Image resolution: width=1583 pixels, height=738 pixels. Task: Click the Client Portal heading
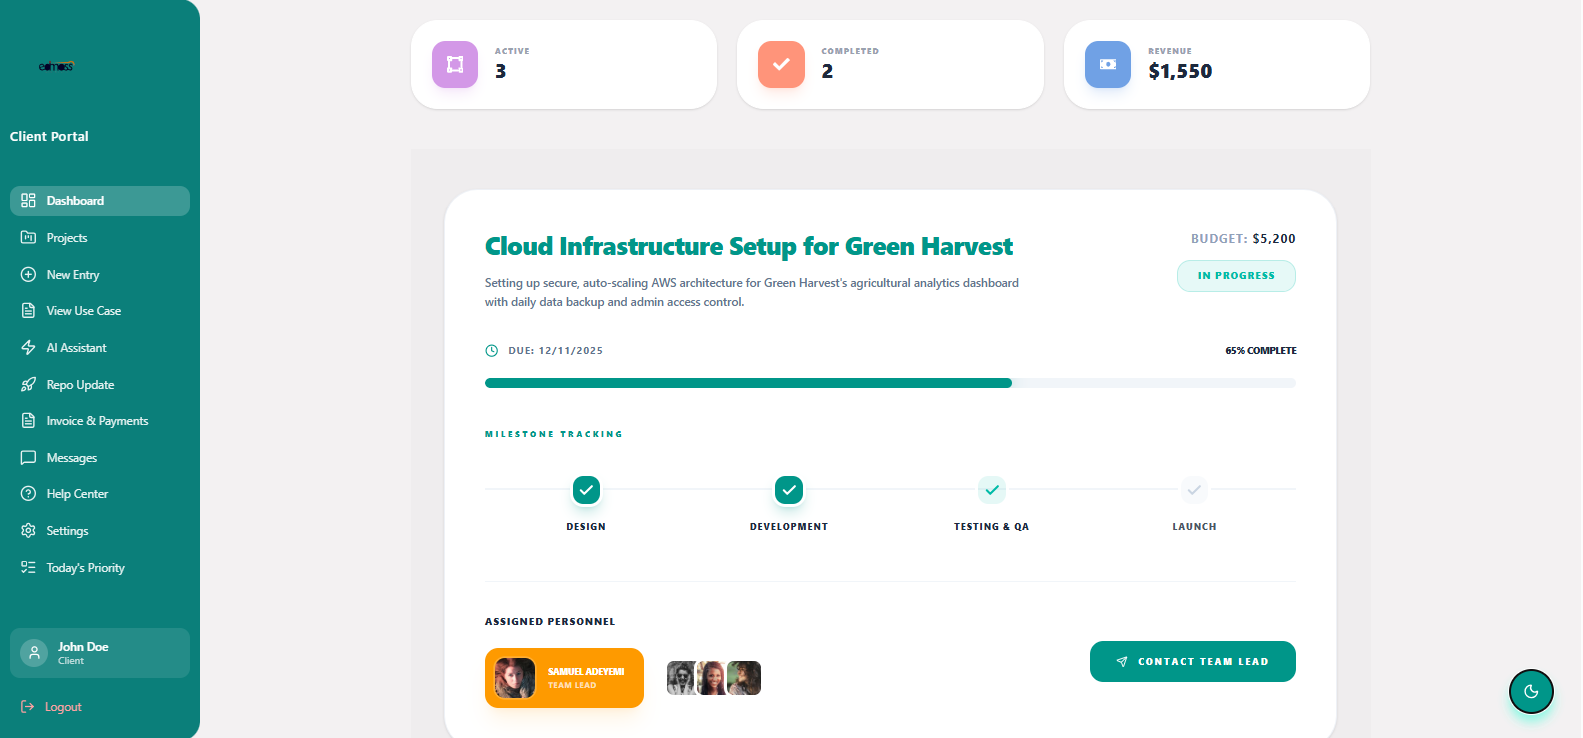[49, 136]
